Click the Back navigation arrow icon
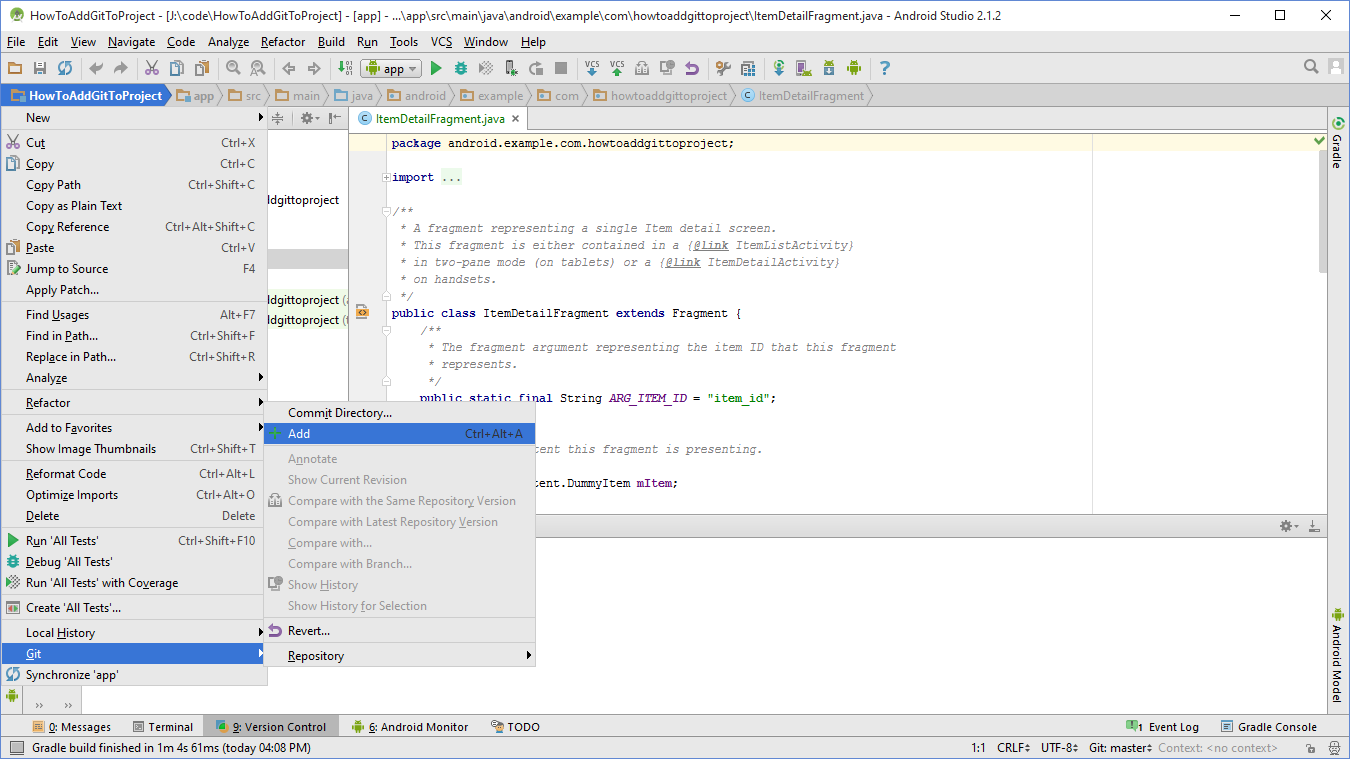Image resolution: width=1350 pixels, height=759 pixels. point(289,68)
